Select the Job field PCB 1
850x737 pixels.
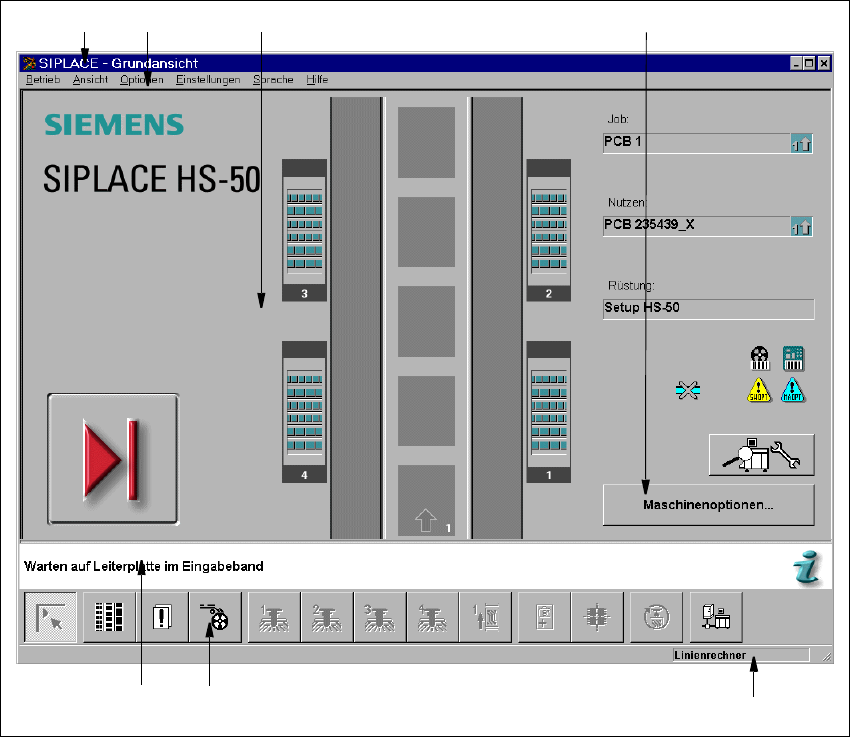tap(697, 143)
